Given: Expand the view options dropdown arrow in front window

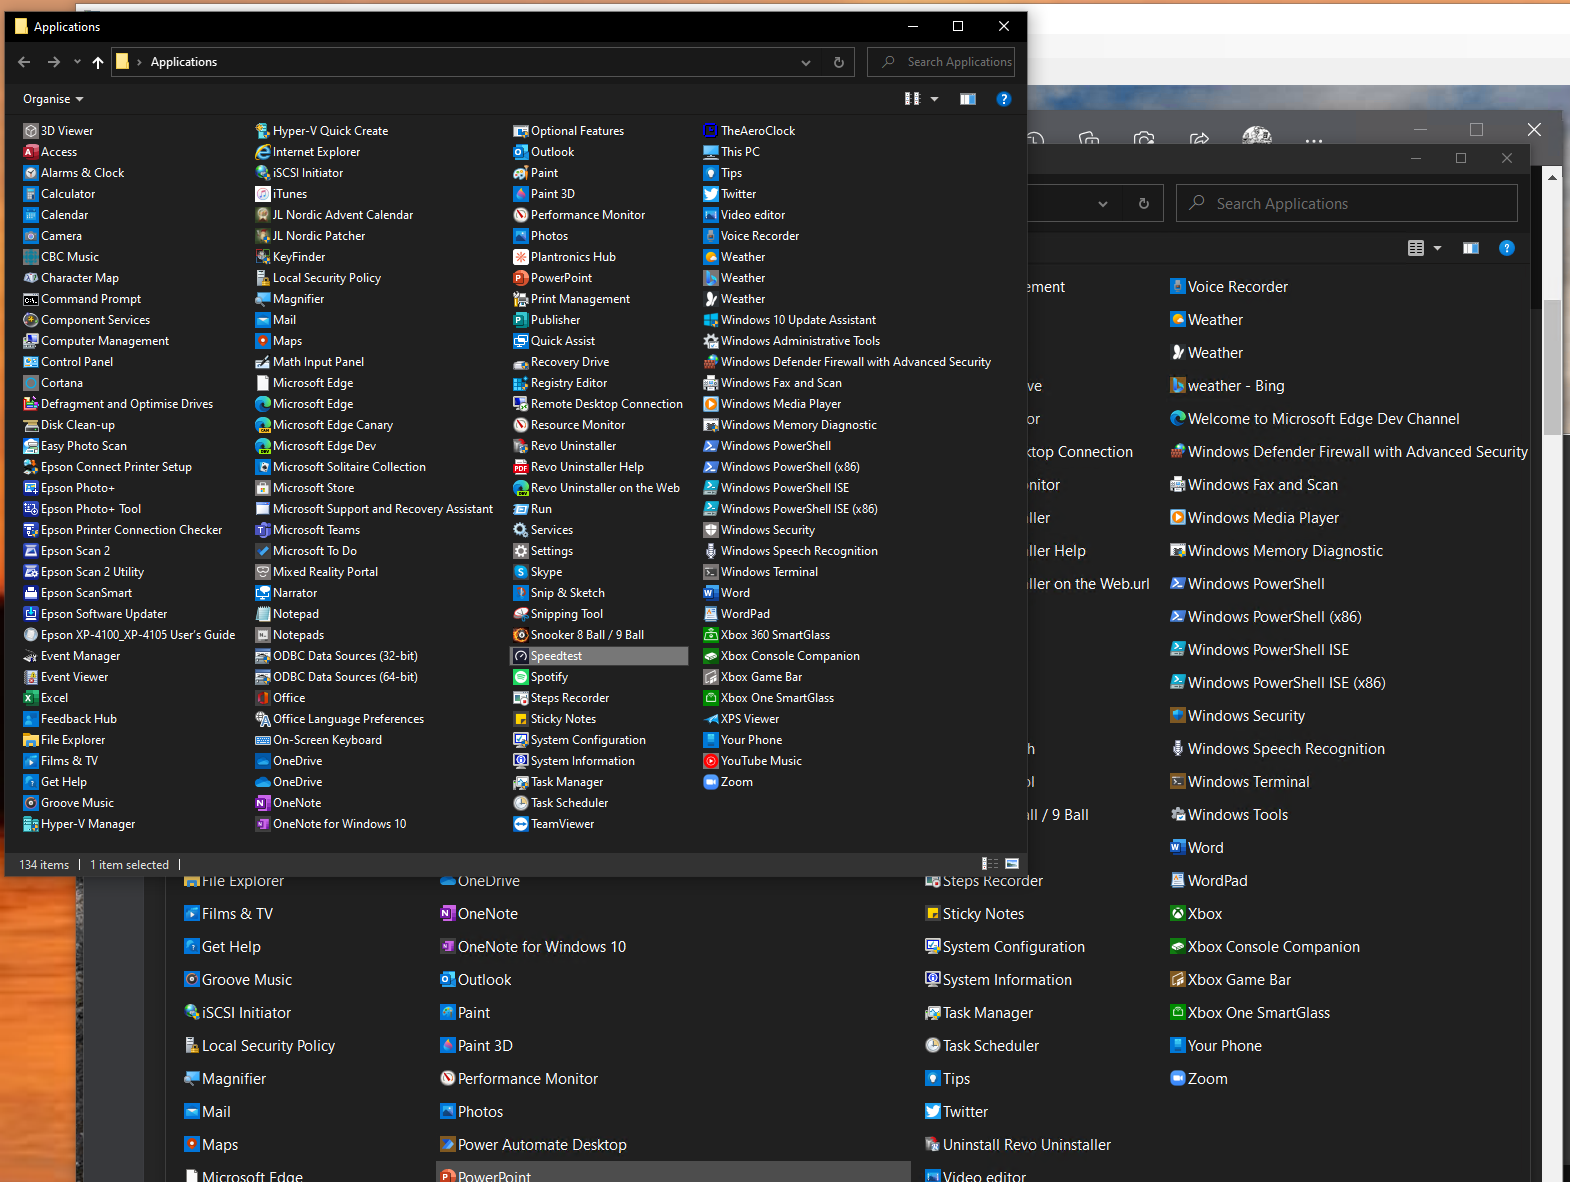Looking at the screenshot, I should 935,99.
